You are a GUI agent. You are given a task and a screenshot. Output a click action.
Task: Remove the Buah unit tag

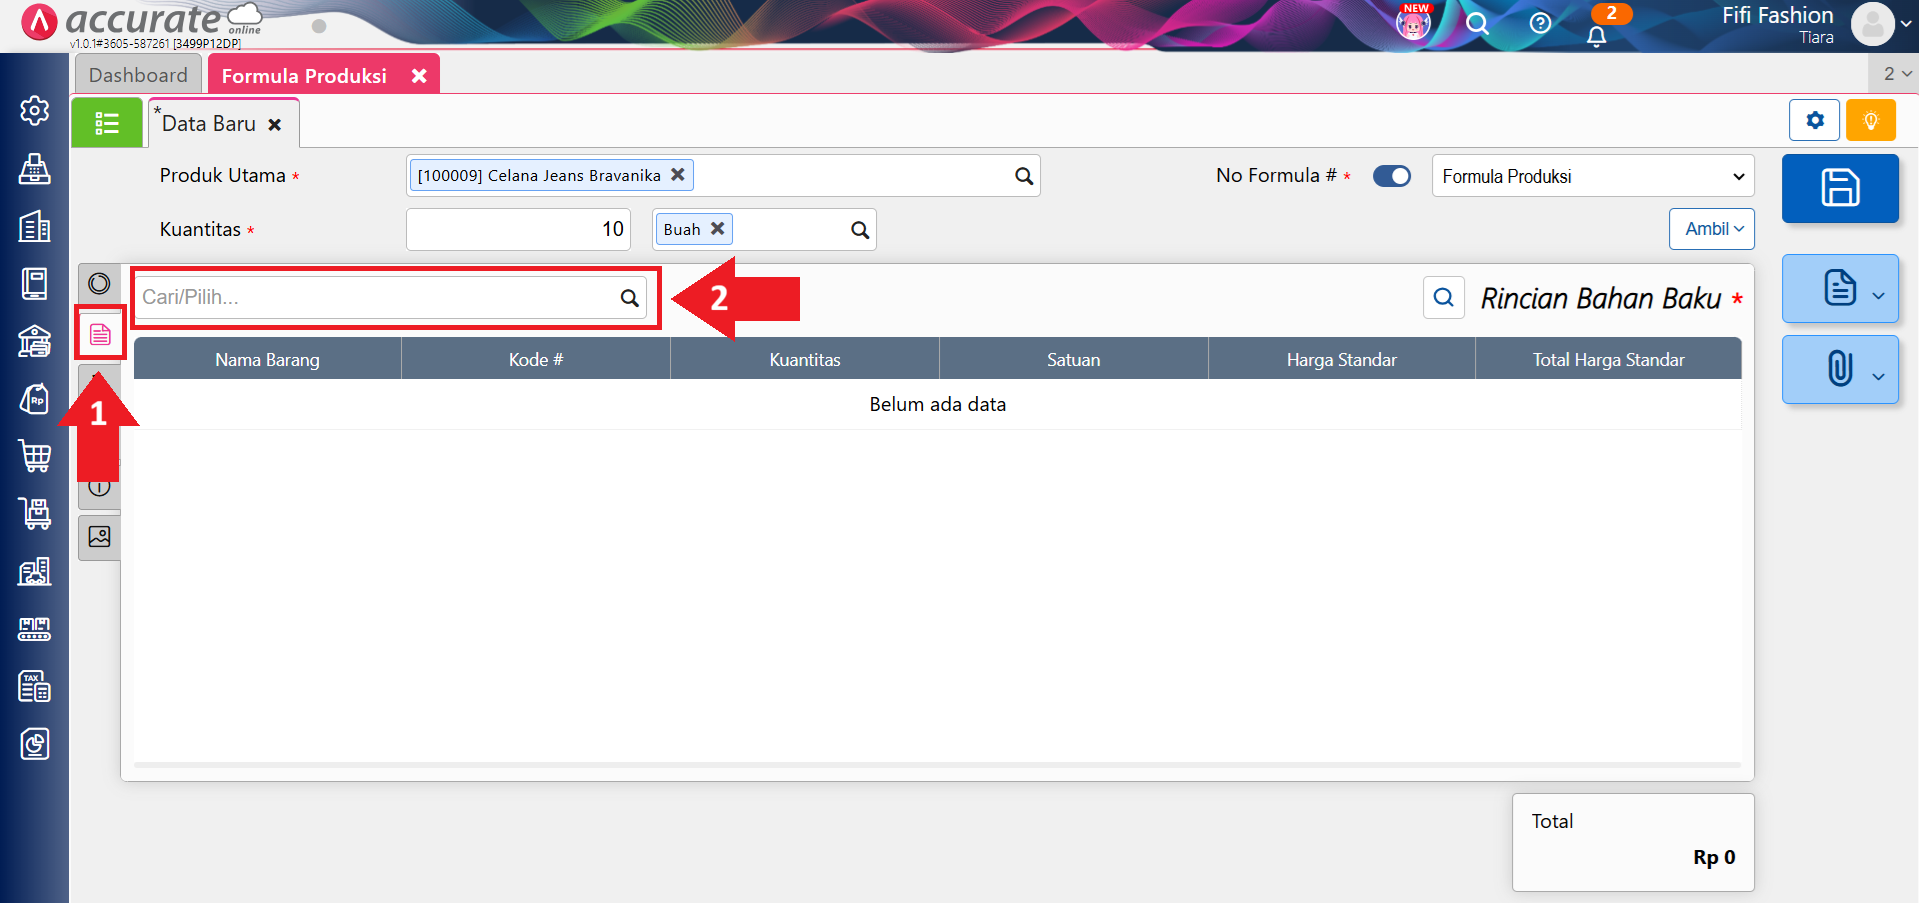click(x=717, y=229)
